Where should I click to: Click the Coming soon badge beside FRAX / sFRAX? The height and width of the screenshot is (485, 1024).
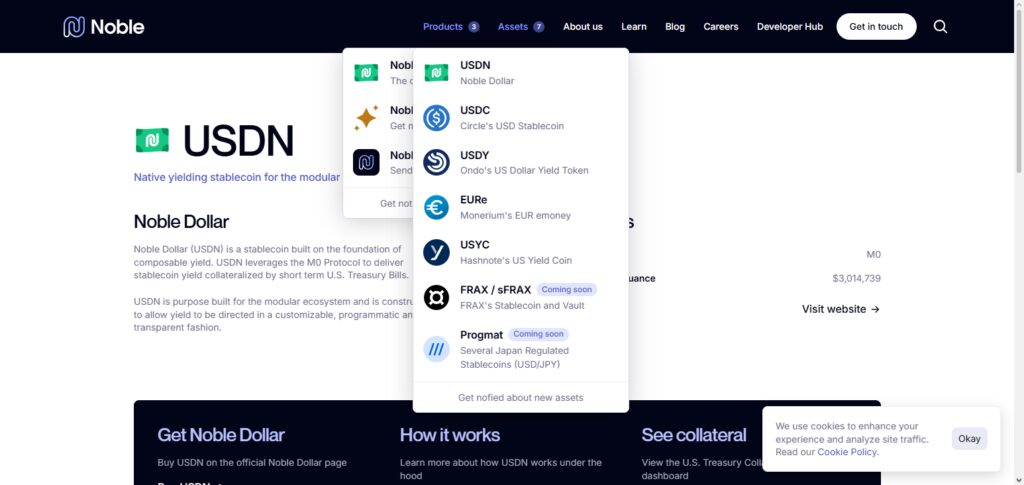567,289
